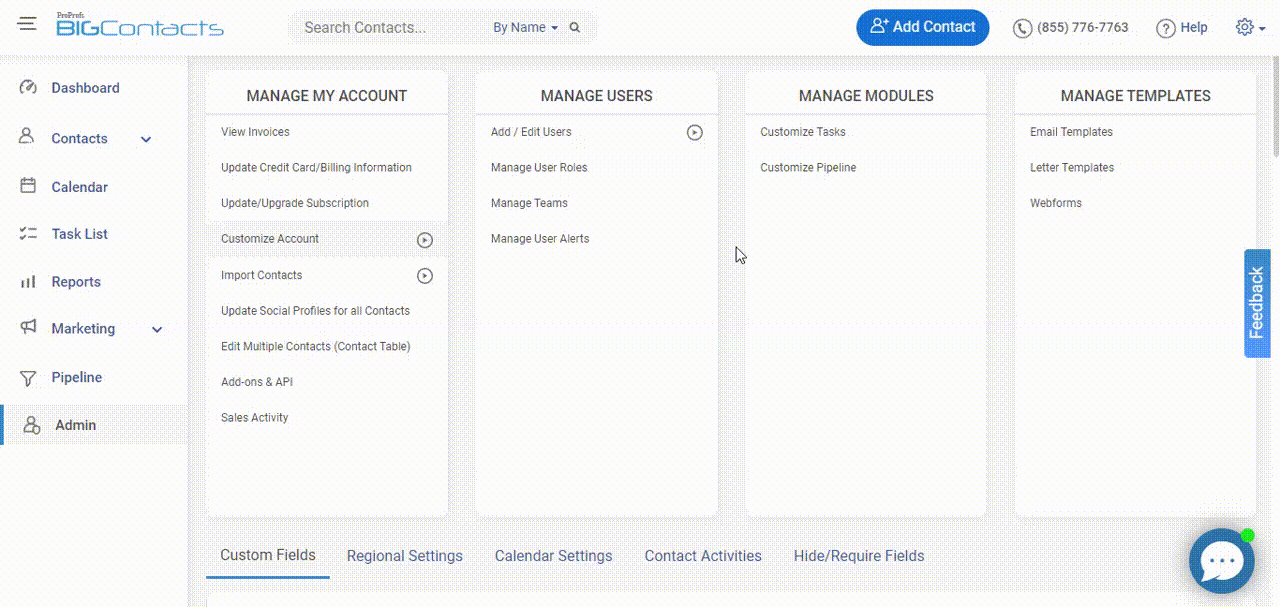1280x607 pixels.
Task: Click the Add Contact button
Action: (922, 27)
